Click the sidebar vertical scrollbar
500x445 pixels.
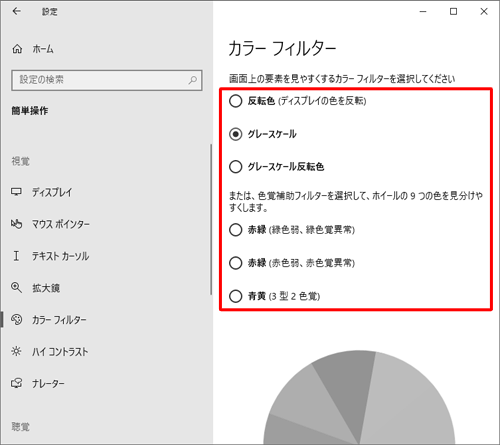[x=211, y=219]
